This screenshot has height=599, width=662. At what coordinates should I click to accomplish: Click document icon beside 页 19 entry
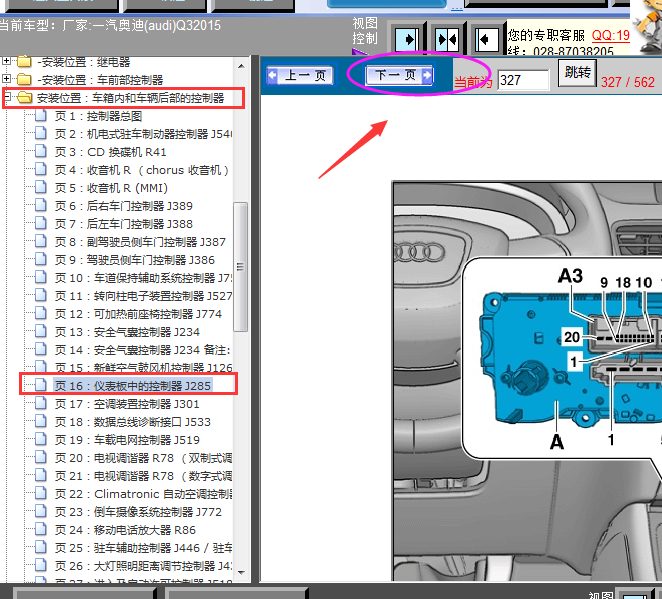[41, 439]
